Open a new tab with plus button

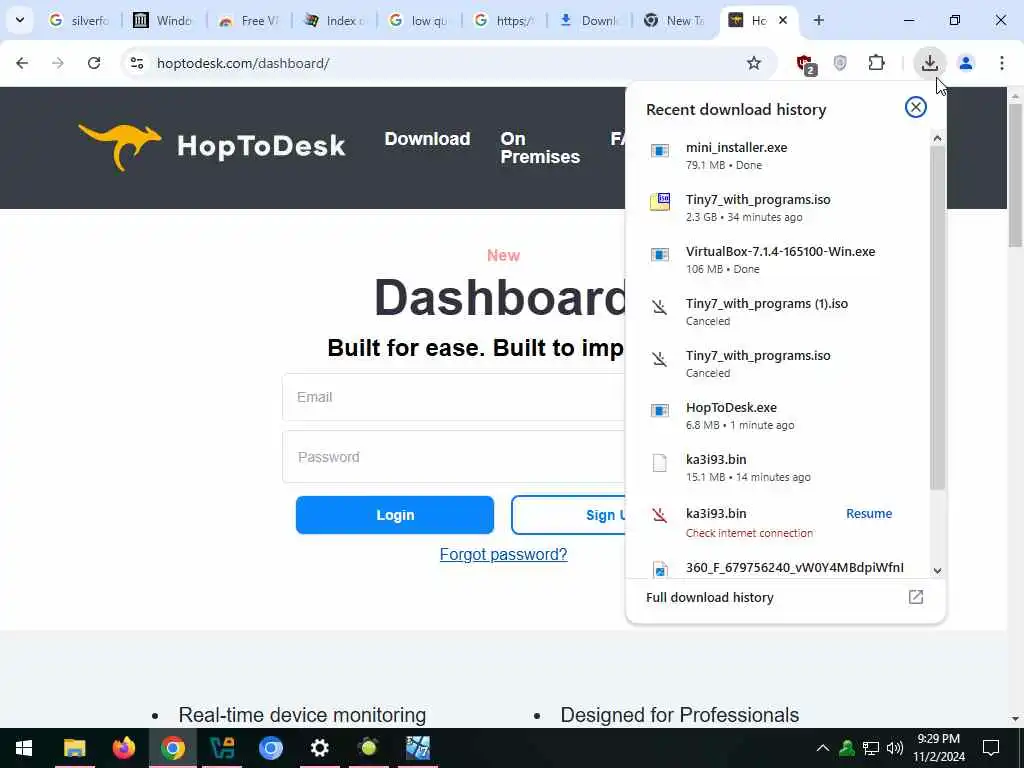click(818, 20)
